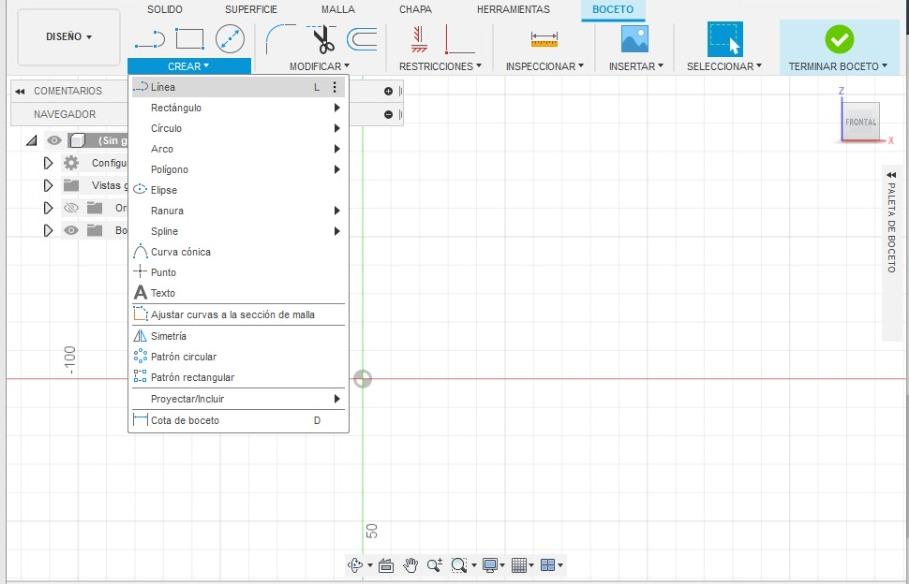Click the green Finish Sketch checkmark
909x584 pixels.
[839, 39]
